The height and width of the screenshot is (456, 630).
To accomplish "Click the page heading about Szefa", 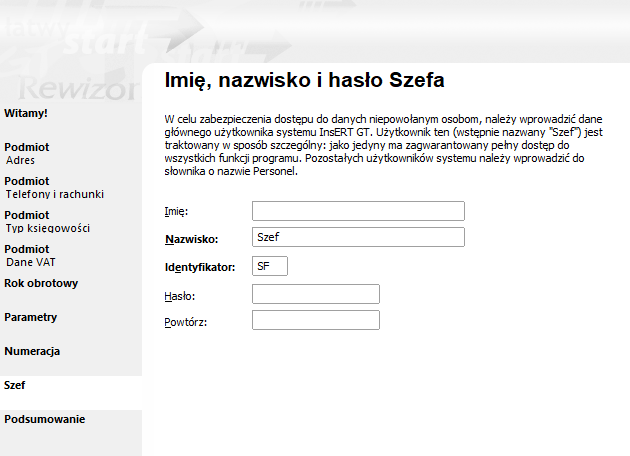I will (304, 80).
